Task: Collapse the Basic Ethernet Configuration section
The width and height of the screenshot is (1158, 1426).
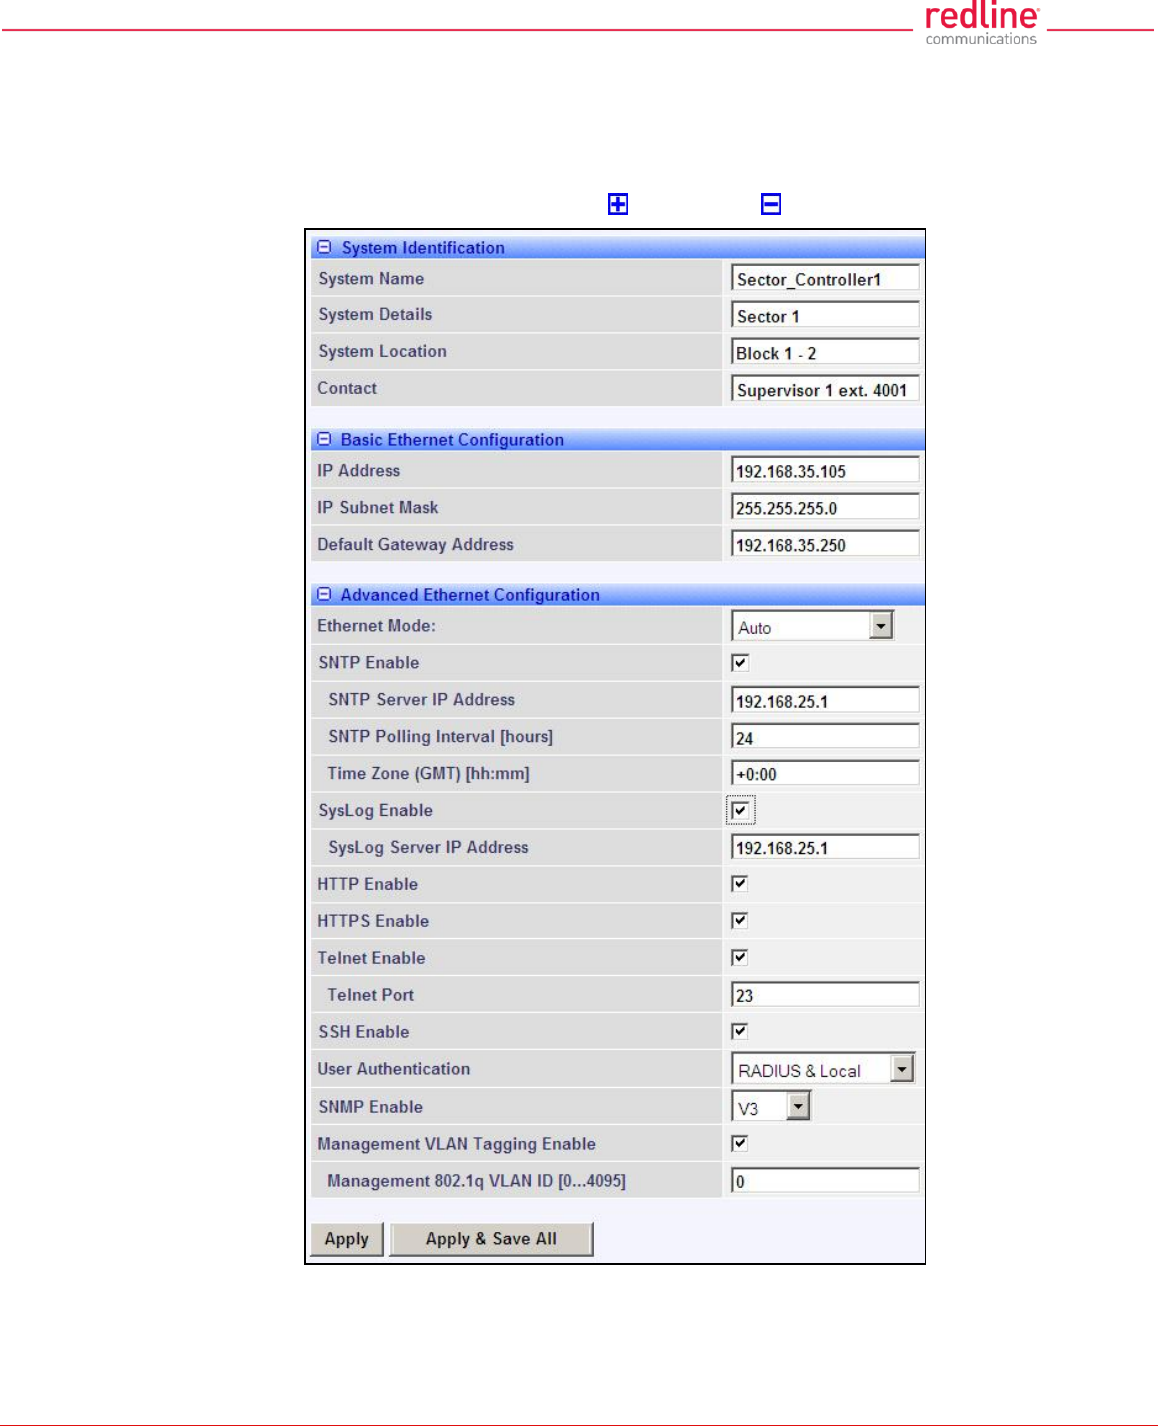Action: click(x=324, y=439)
